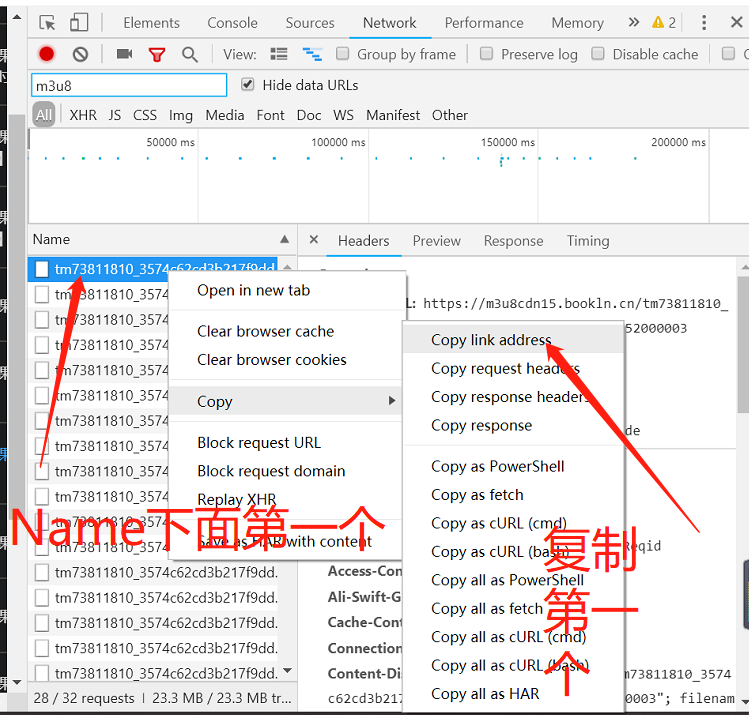
Task: Click the m3u8 filter text field
Action: [x=129, y=85]
